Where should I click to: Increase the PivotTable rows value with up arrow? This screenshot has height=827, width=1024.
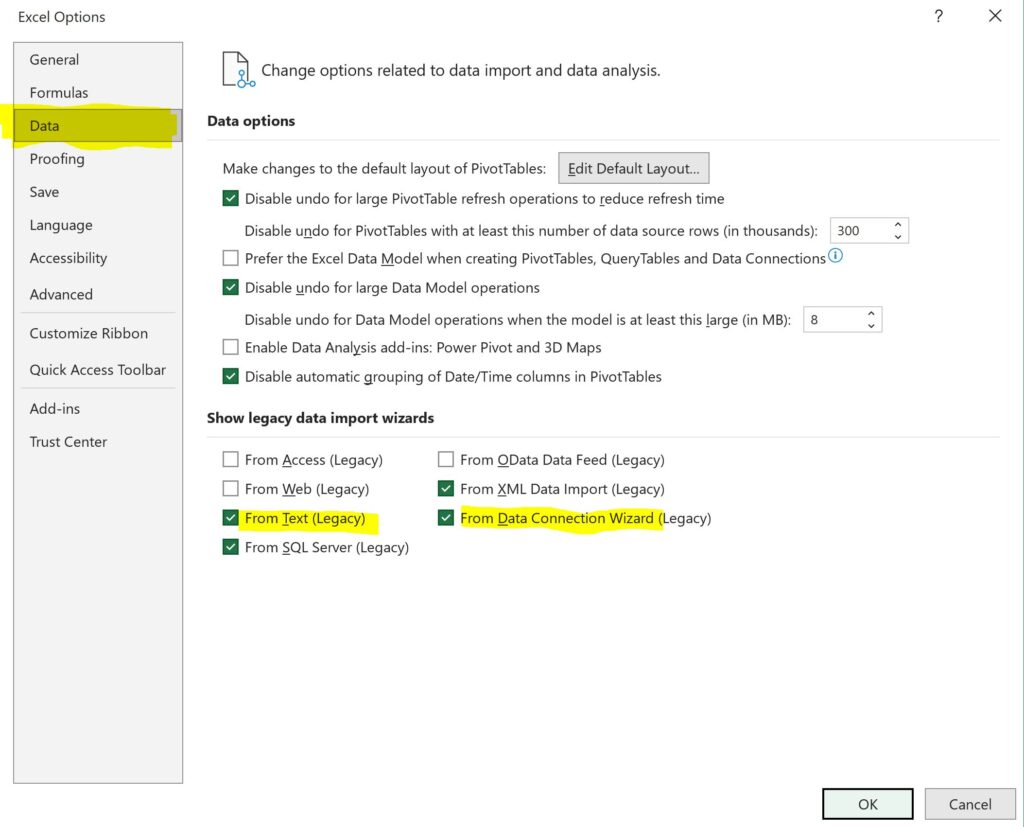[898, 225]
